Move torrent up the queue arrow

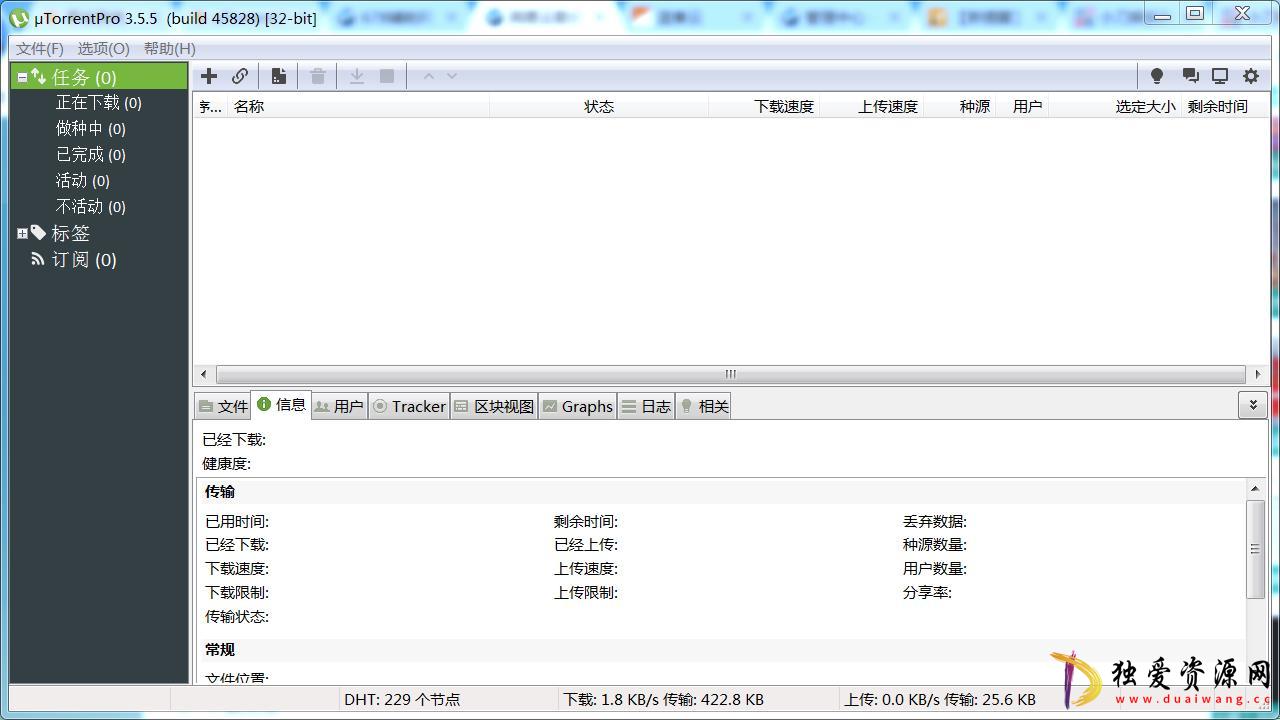(x=428, y=76)
